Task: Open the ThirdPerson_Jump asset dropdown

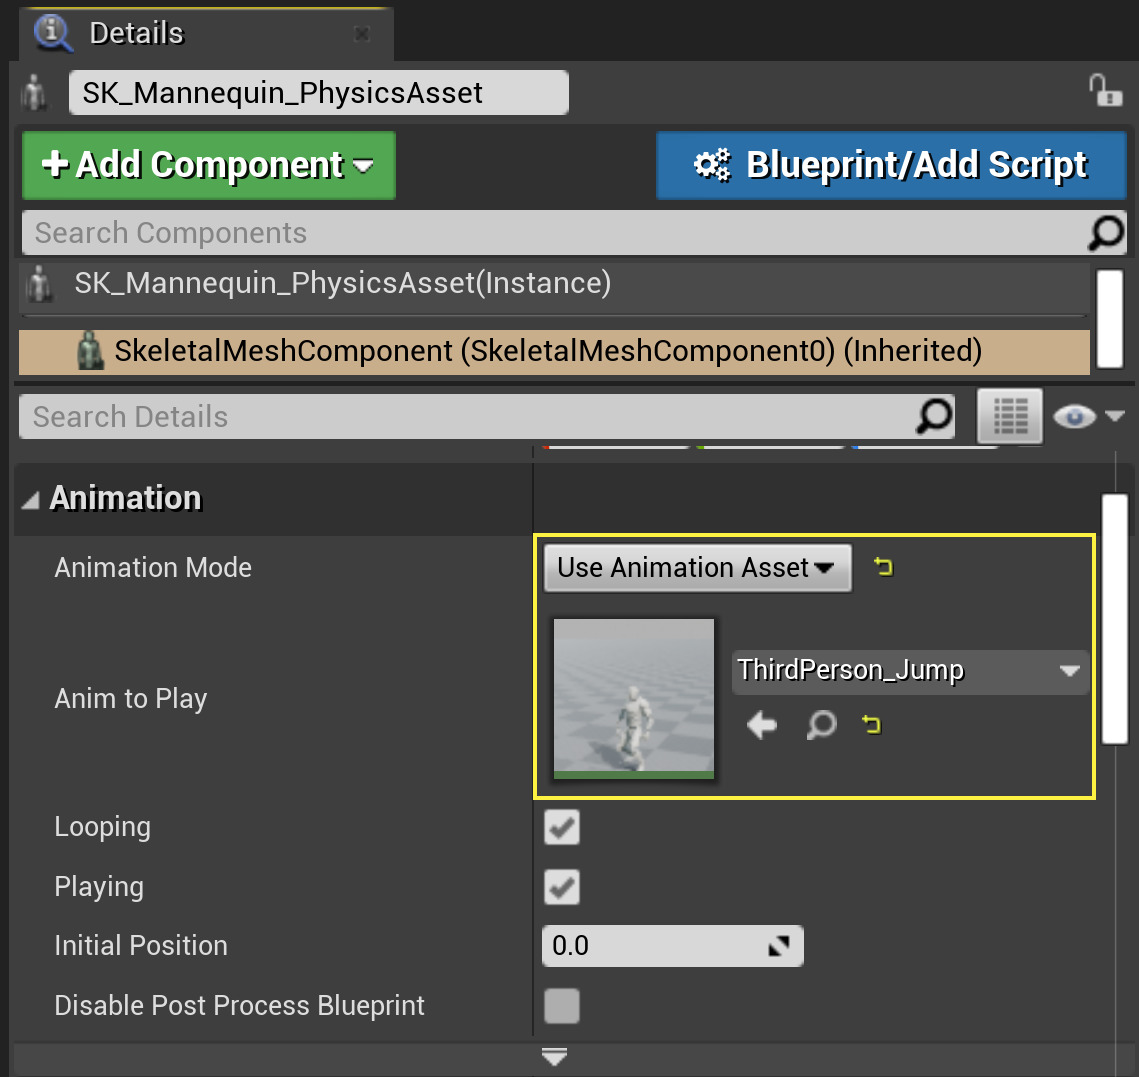Action: 909,671
